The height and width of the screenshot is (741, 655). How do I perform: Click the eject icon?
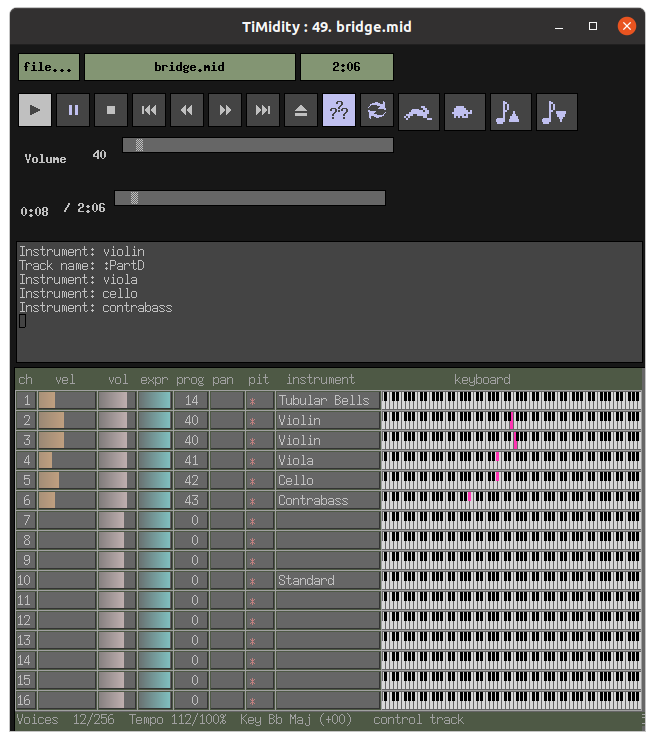click(301, 110)
